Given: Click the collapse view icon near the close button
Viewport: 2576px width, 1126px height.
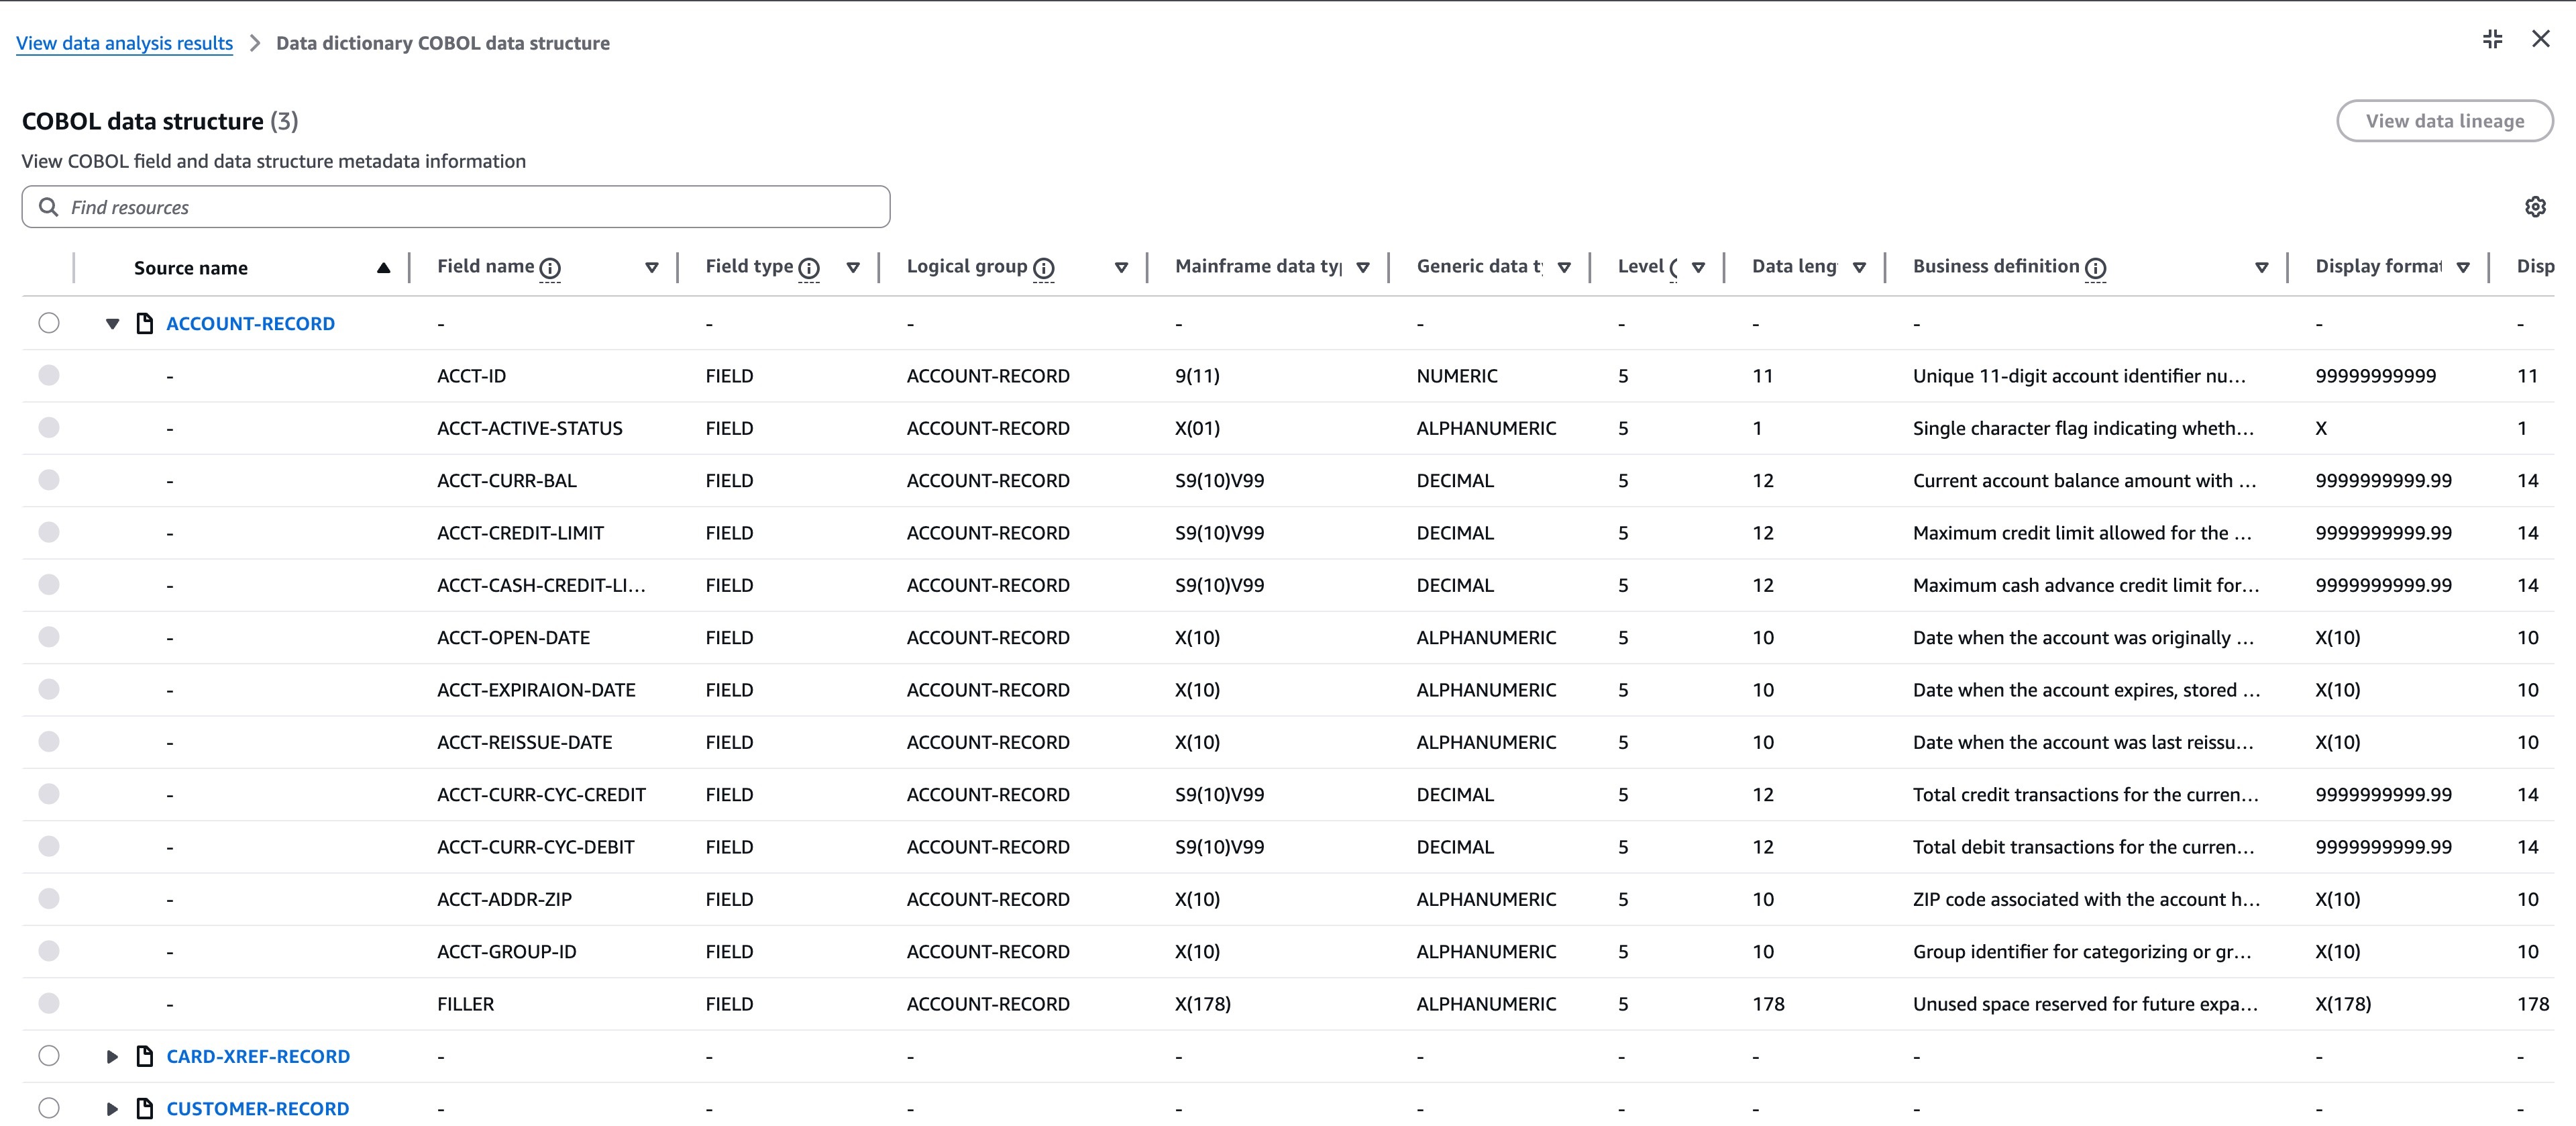Looking at the screenshot, I should tap(2492, 39).
